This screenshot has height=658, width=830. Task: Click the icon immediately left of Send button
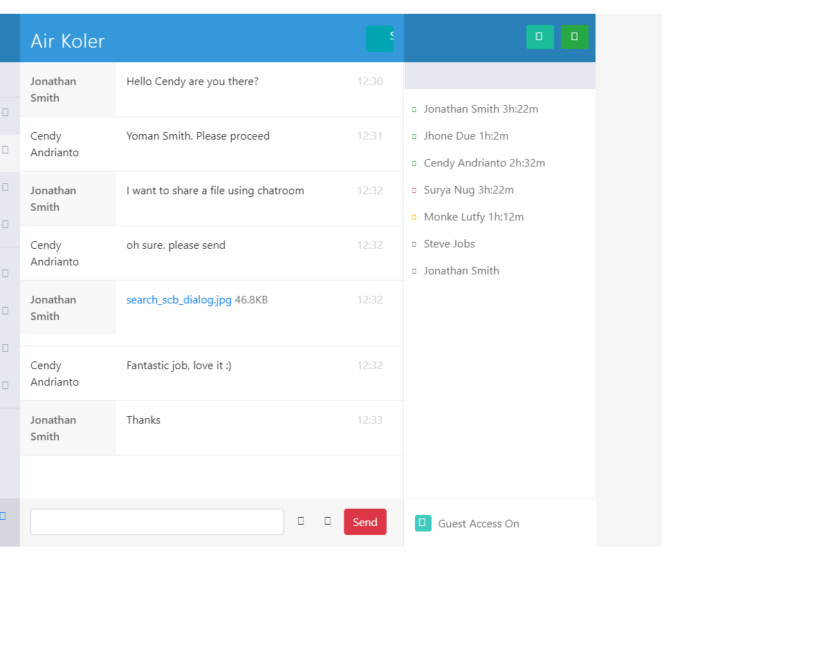(327, 521)
